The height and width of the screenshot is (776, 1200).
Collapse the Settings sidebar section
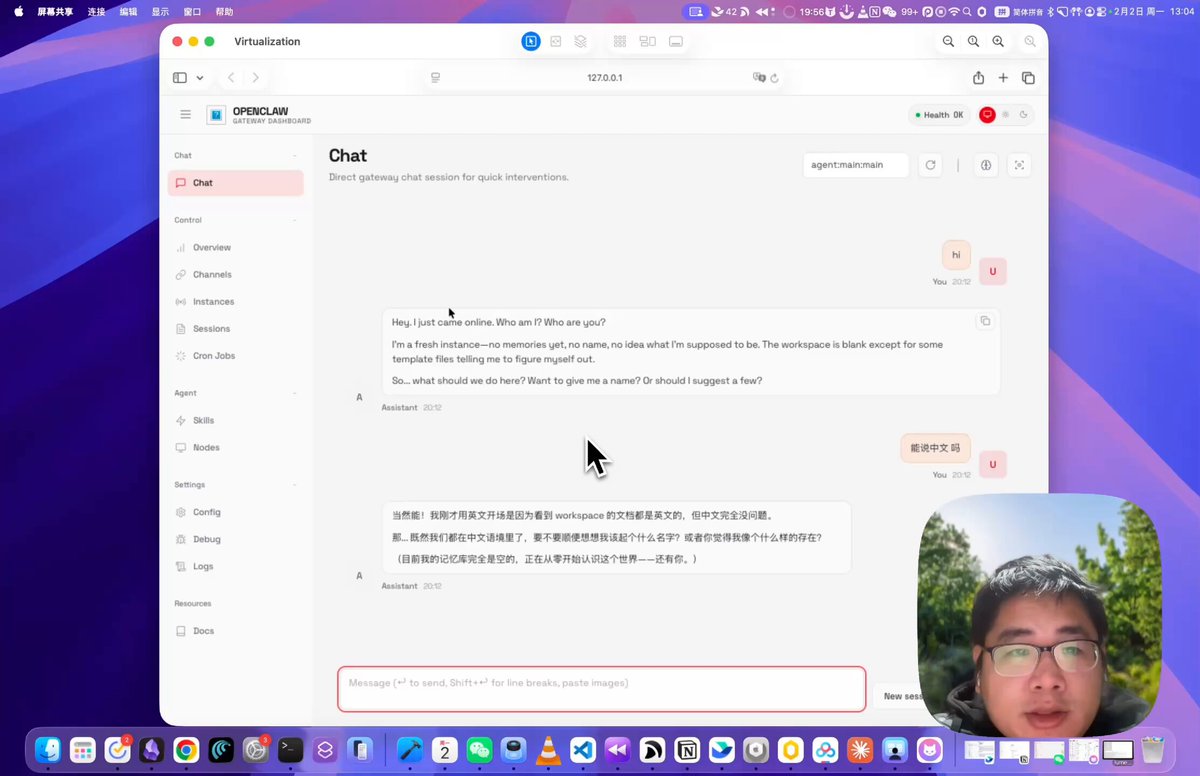click(294, 485)
